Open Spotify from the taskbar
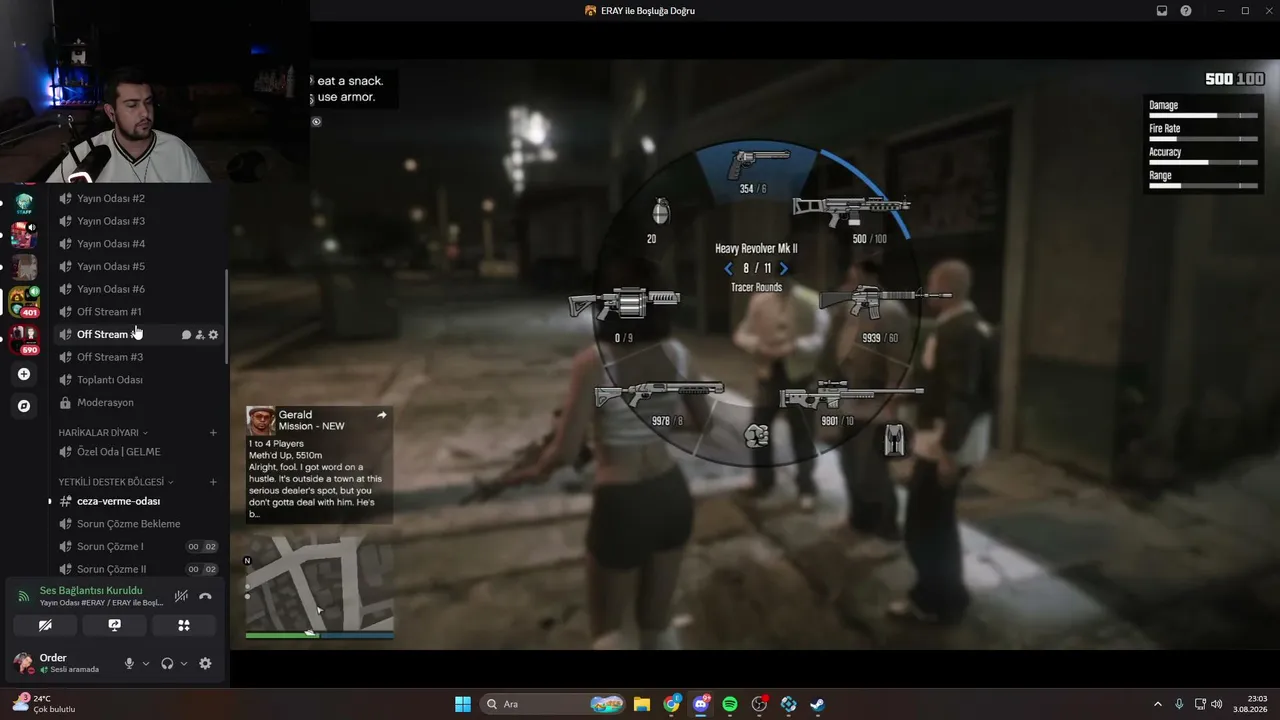1280x720 pixels. pos(730,704)
